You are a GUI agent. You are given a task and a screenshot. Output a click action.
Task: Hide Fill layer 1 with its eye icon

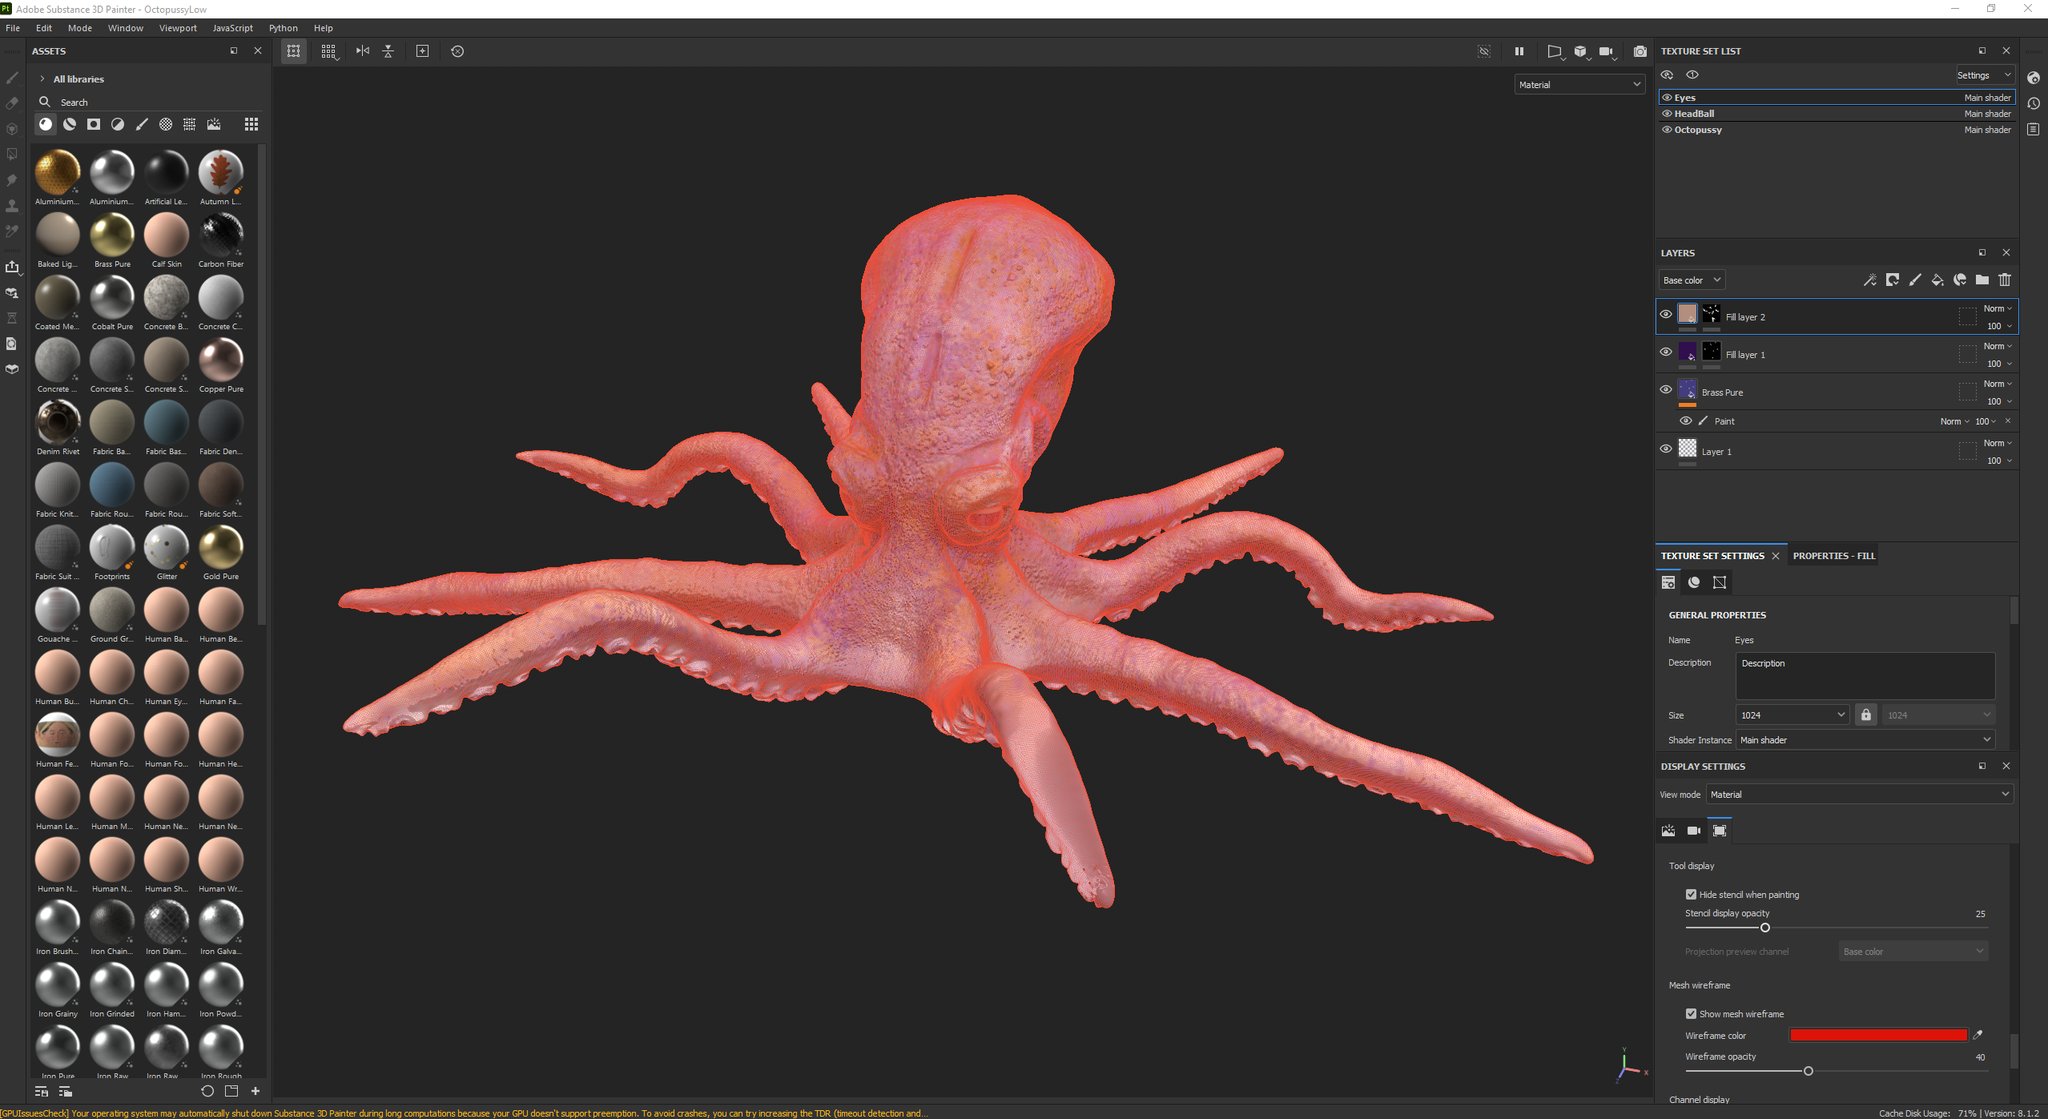coord(1666,352)
